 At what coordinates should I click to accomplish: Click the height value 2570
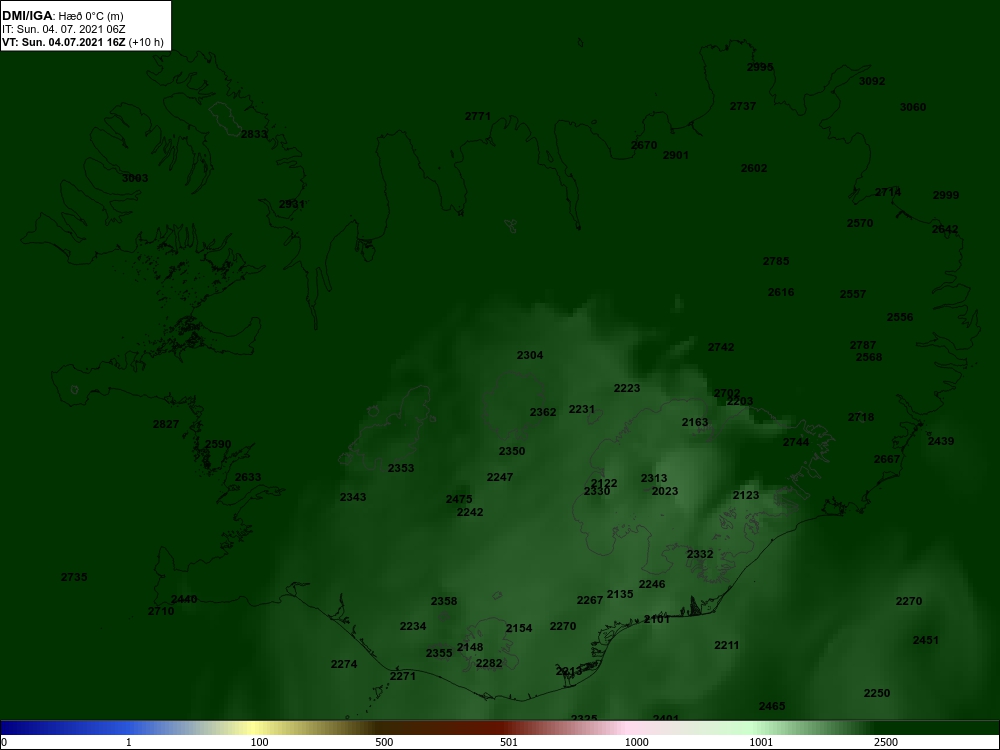coord(860,223)
